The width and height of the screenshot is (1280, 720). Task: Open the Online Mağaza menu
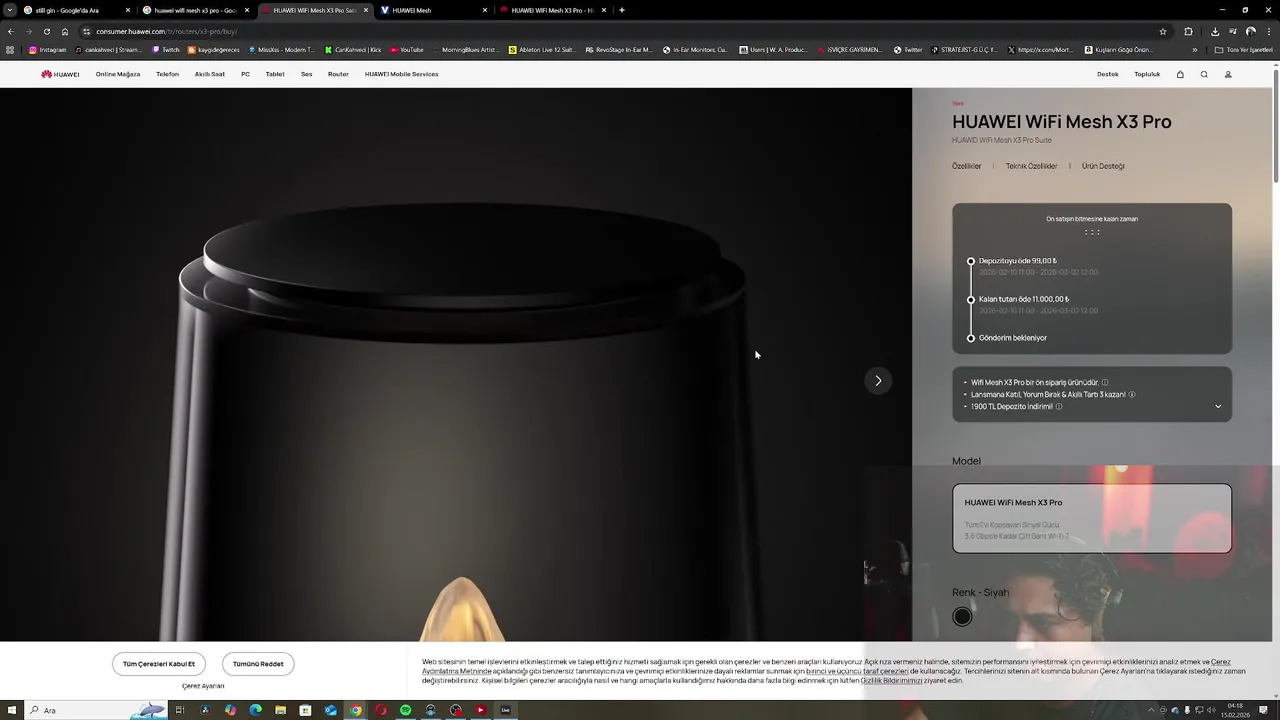pos(118,74)
